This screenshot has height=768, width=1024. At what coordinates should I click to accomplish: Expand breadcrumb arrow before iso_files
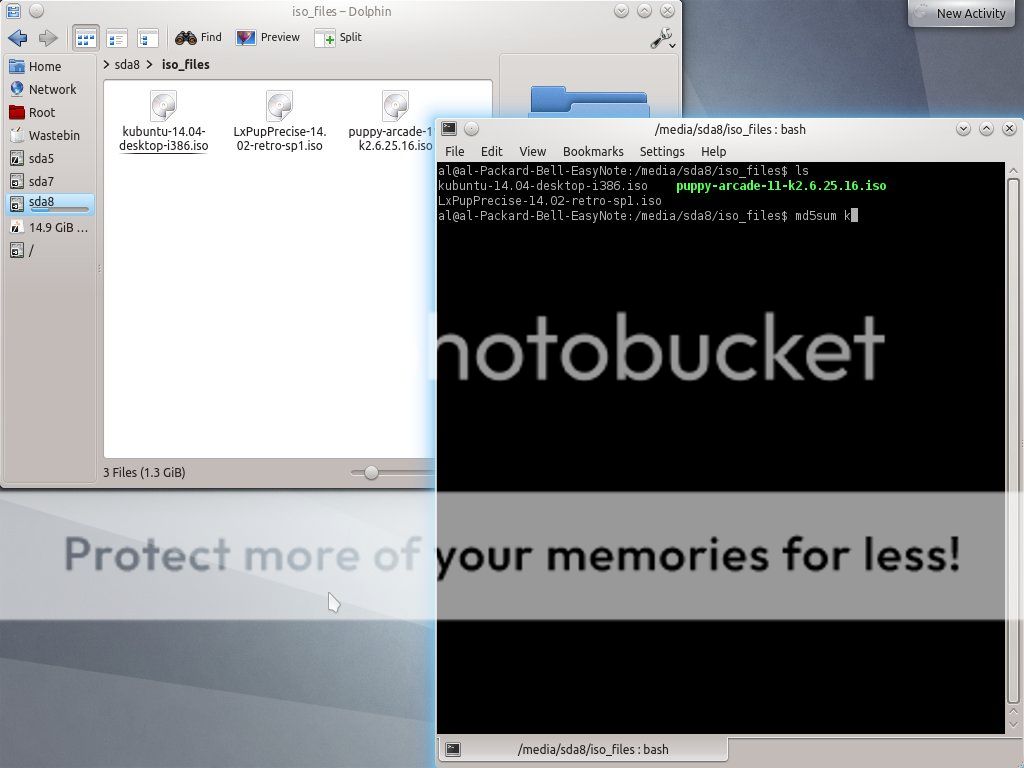click(150, 65)
